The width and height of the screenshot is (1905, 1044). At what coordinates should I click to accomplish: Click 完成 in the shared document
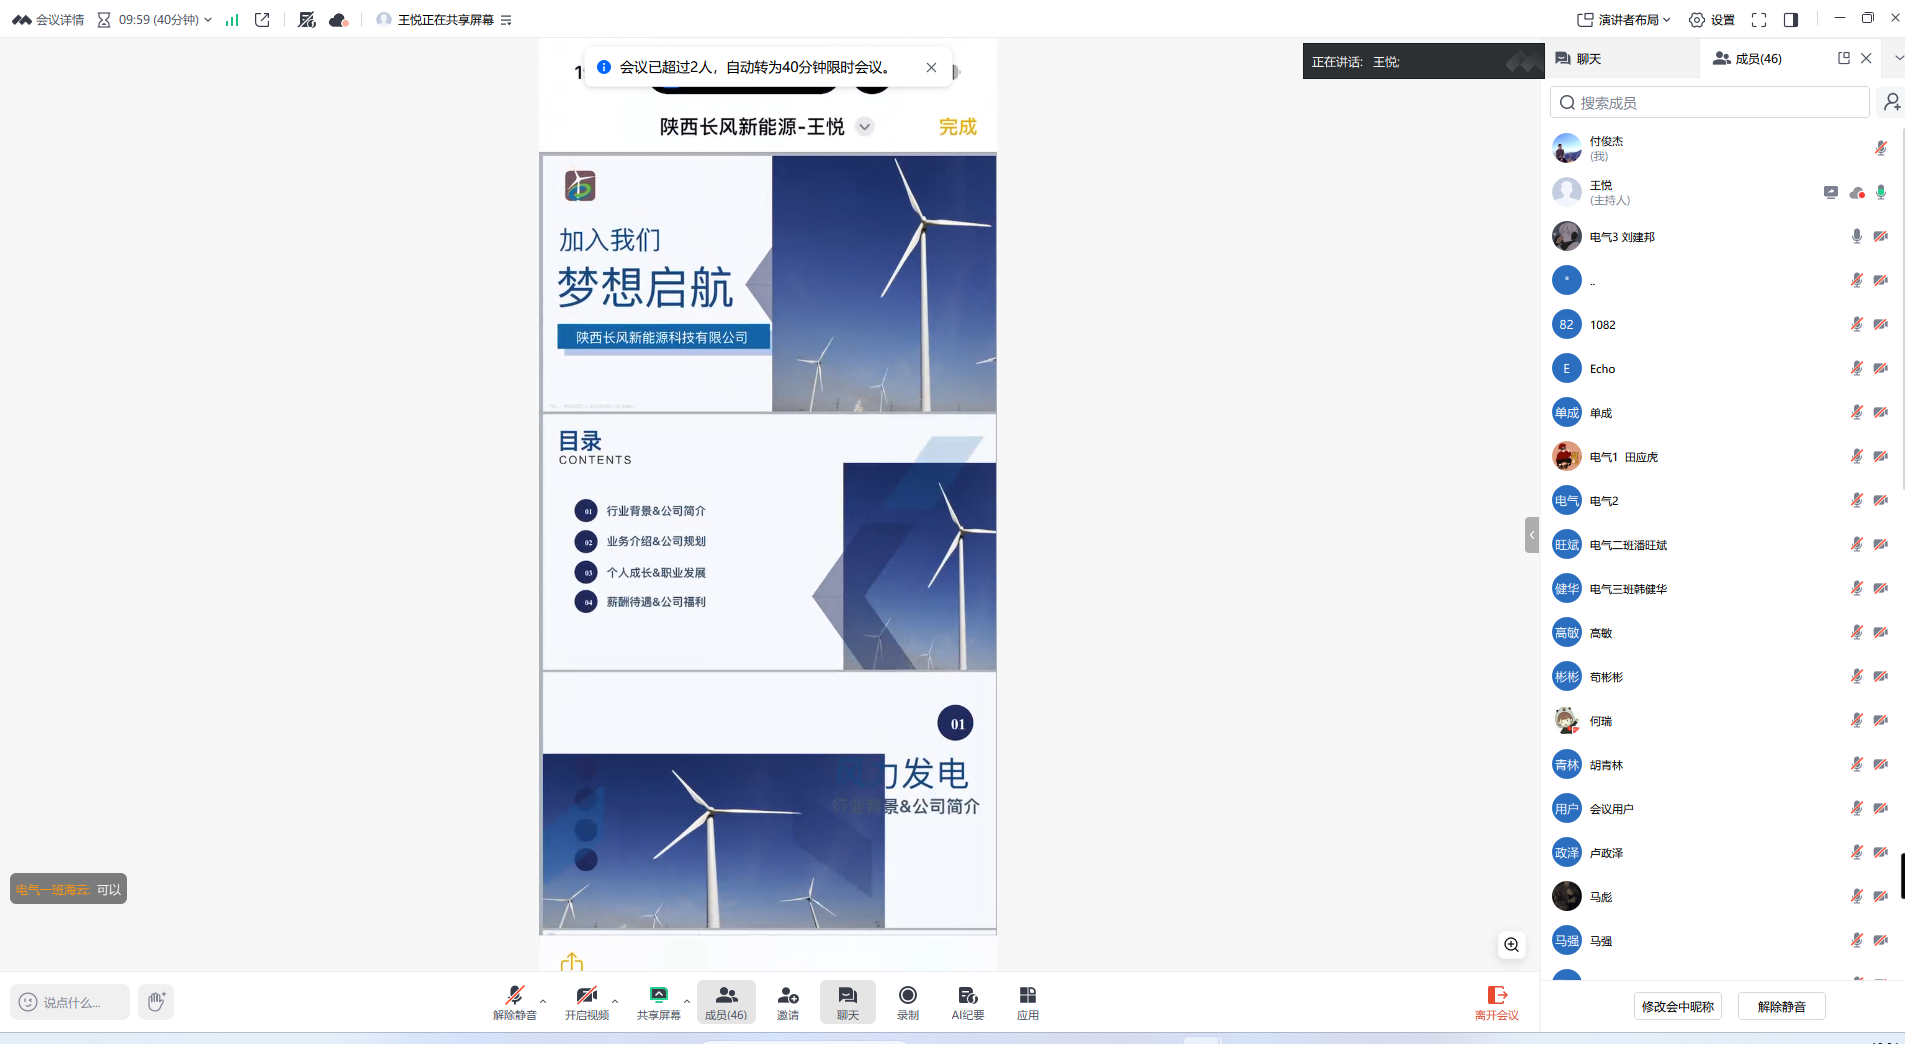(x=957, y=127)
